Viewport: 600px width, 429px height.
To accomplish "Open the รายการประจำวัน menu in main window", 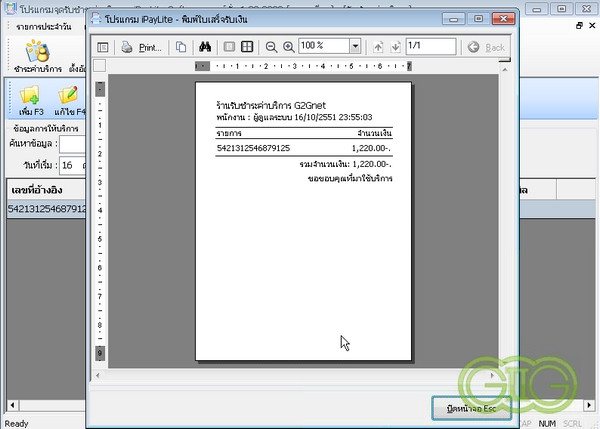I will pyautogui.click(x=44, y=27).
